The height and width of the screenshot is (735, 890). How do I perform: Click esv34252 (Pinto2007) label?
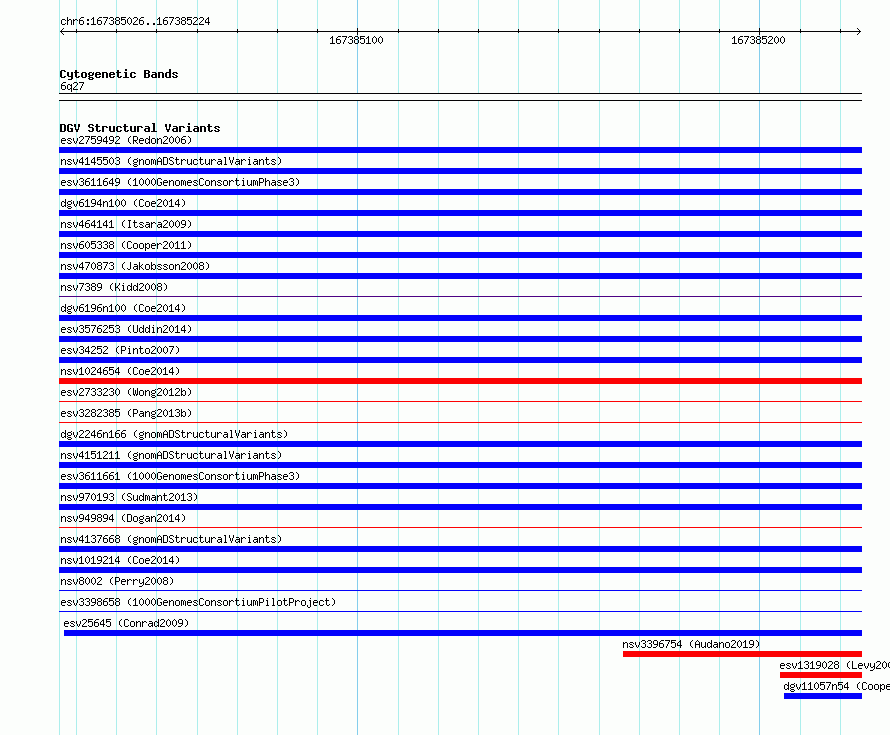pyautogui.click(x=120, y=350)
